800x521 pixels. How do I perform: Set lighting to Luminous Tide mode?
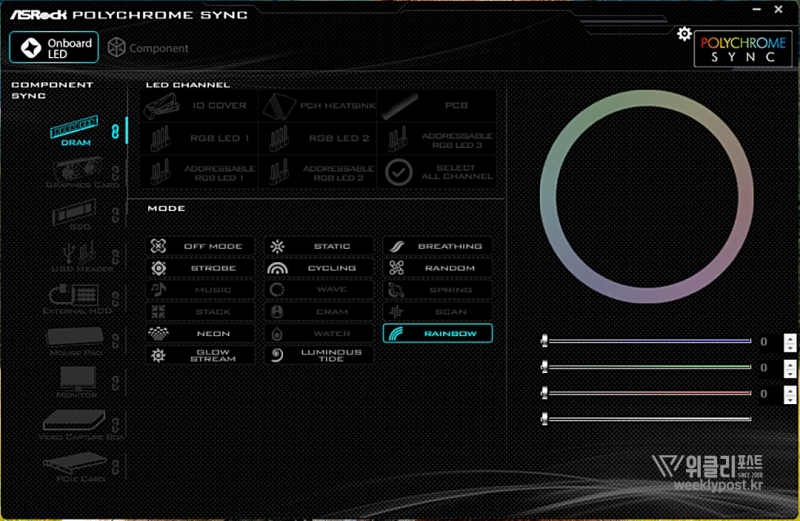pyautogui.click(x=319, y=355)
